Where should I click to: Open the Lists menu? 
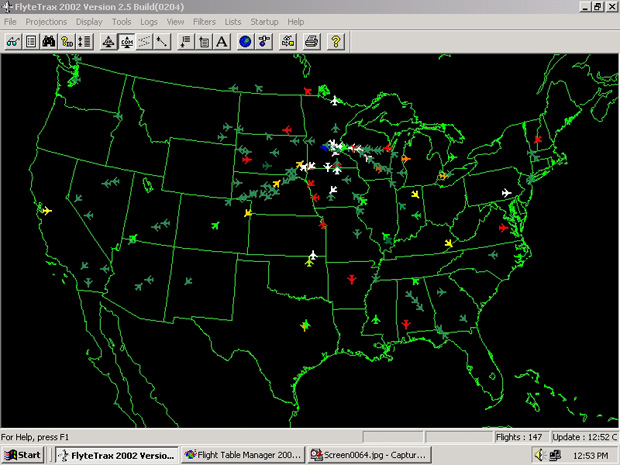[x=233, y=22]
